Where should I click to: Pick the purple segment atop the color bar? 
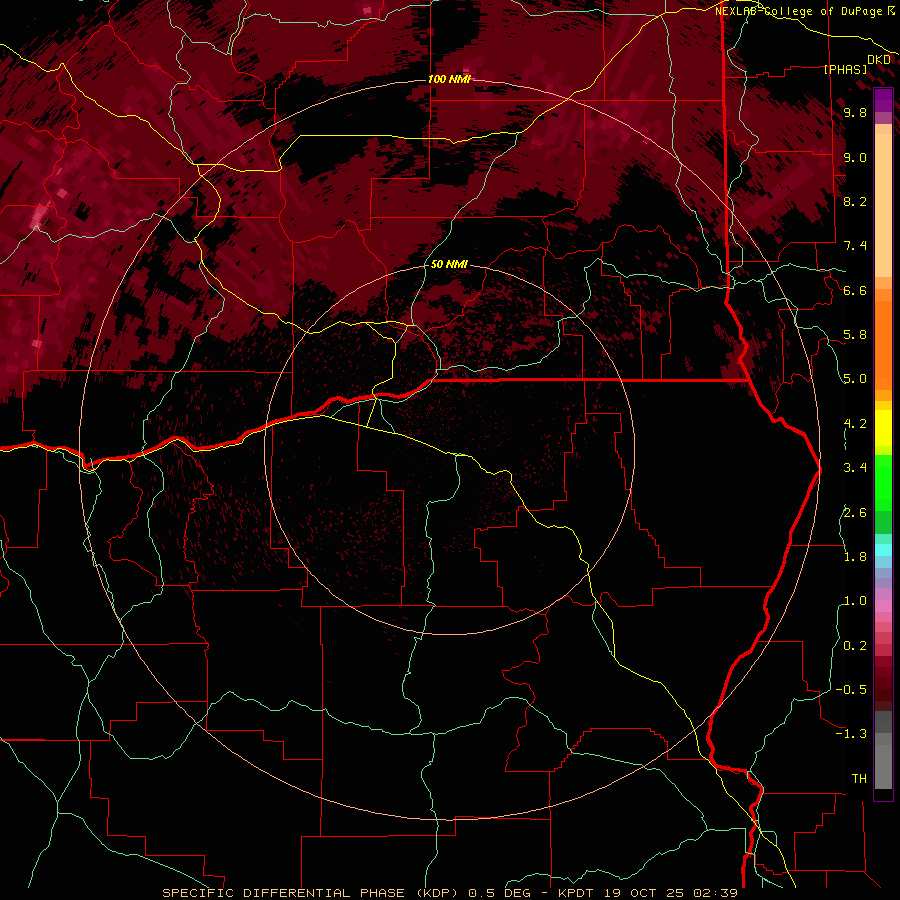[x=883, y=100]
